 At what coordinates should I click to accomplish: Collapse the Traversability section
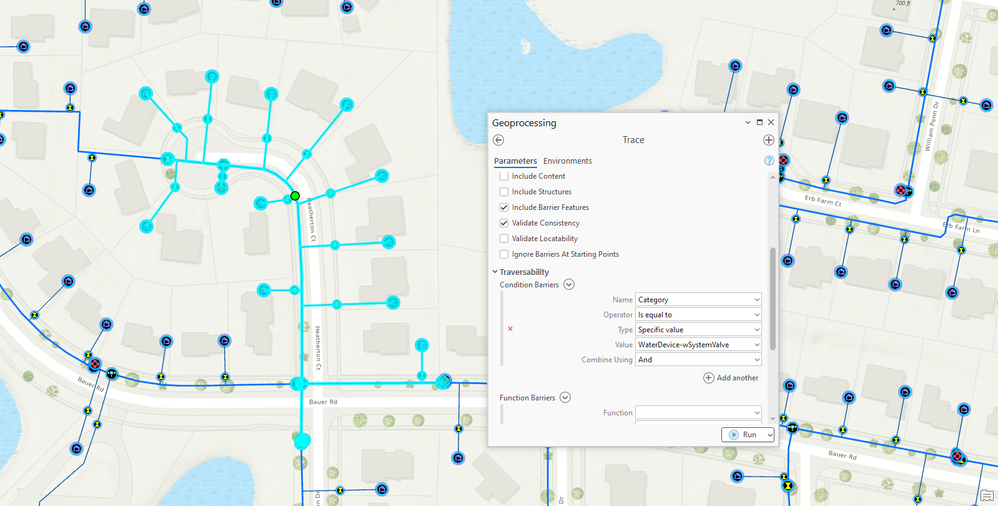coord(495,272)
